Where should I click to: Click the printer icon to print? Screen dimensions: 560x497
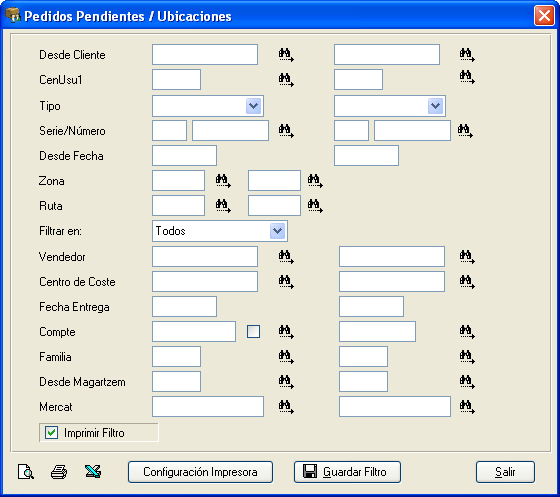(x=59, y=472)
